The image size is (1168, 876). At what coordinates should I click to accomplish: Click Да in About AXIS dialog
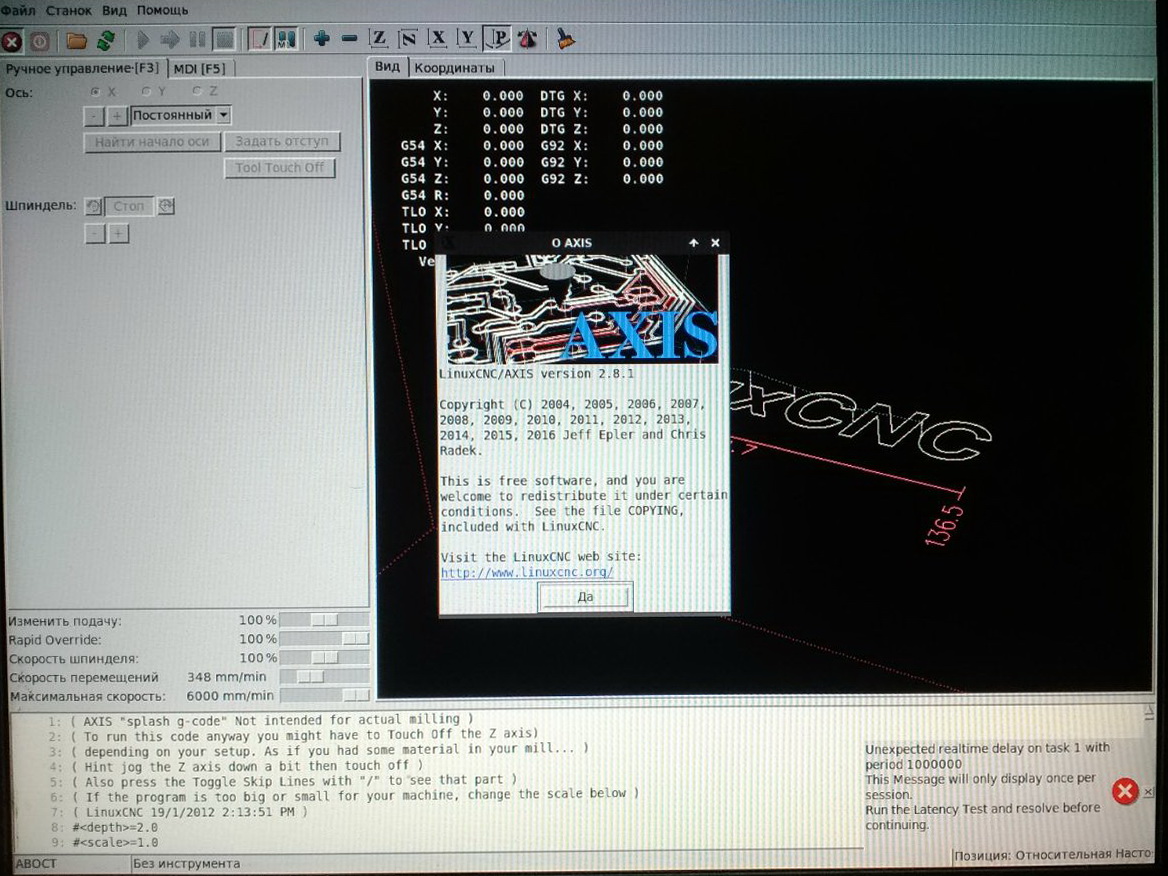(585, 597)
